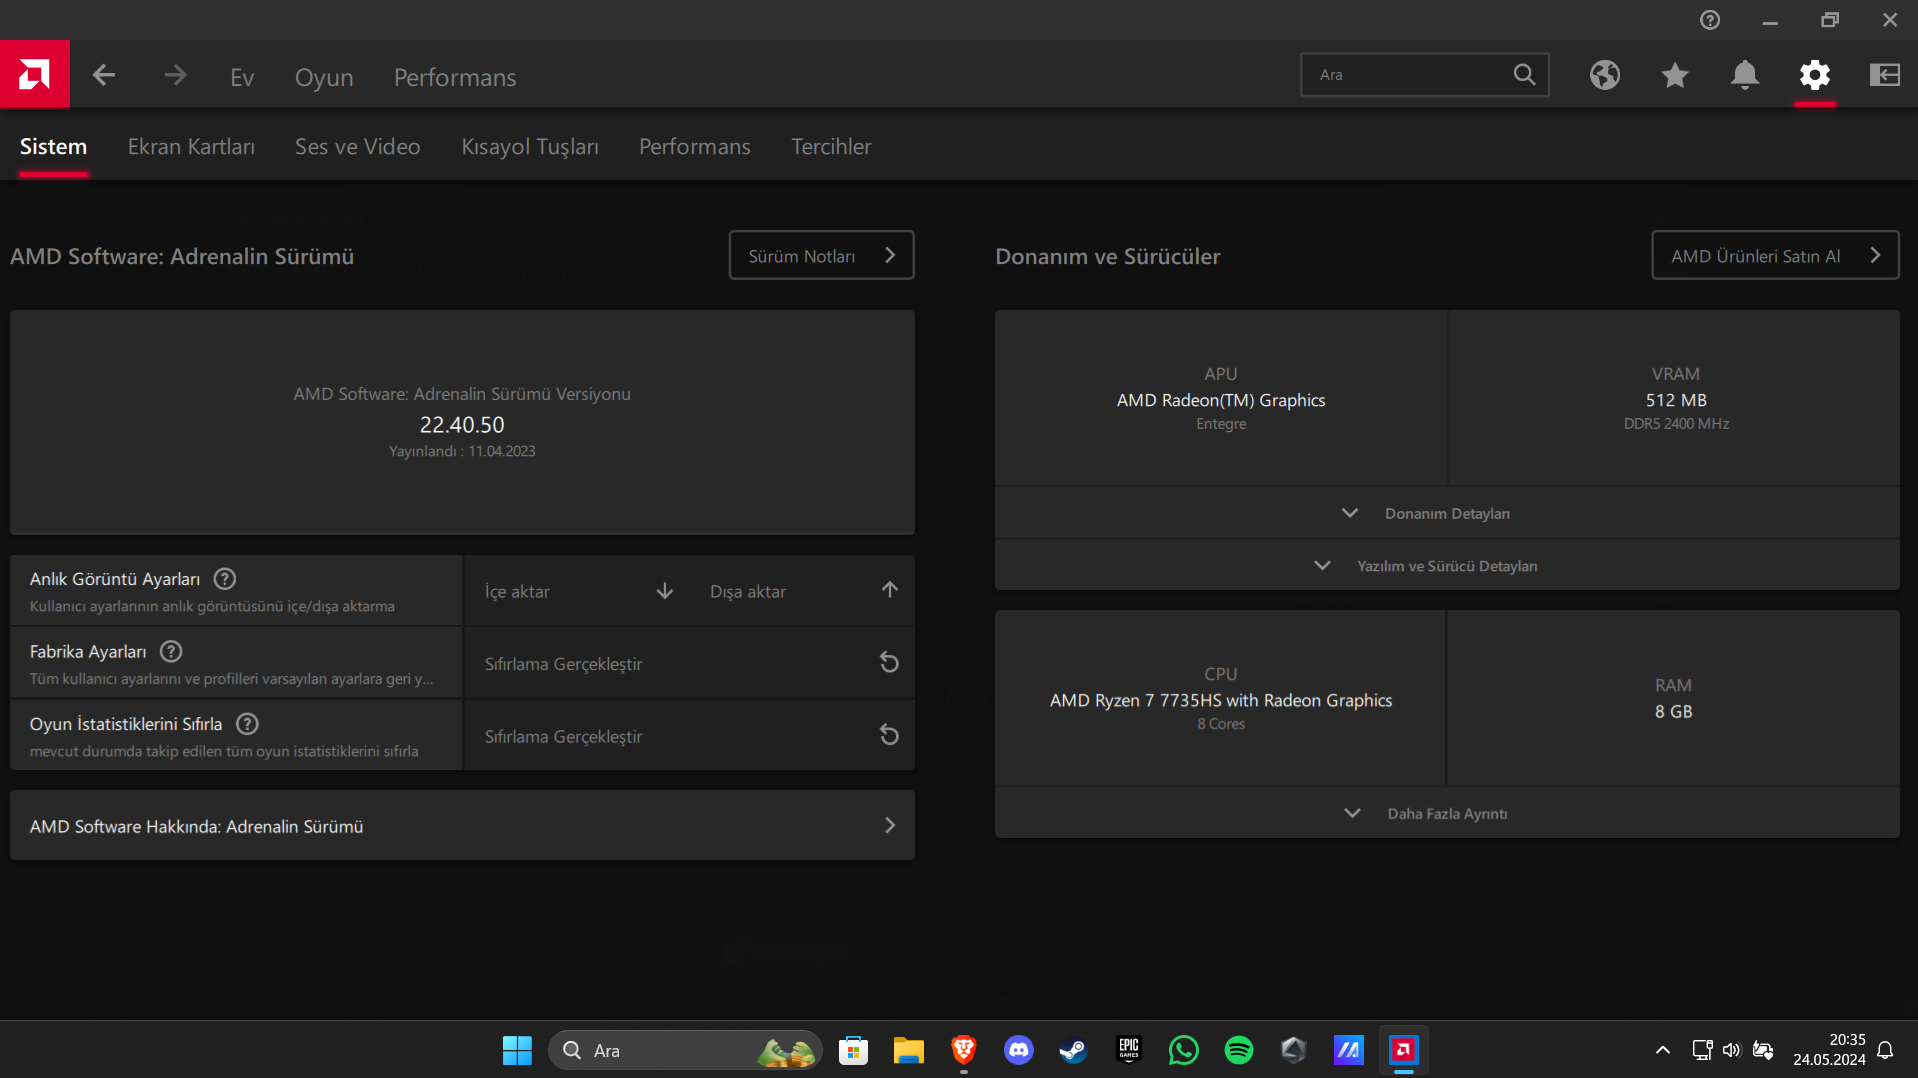
Task: Click AMD Ürünleri Satın Al button
Action: 1775,255
